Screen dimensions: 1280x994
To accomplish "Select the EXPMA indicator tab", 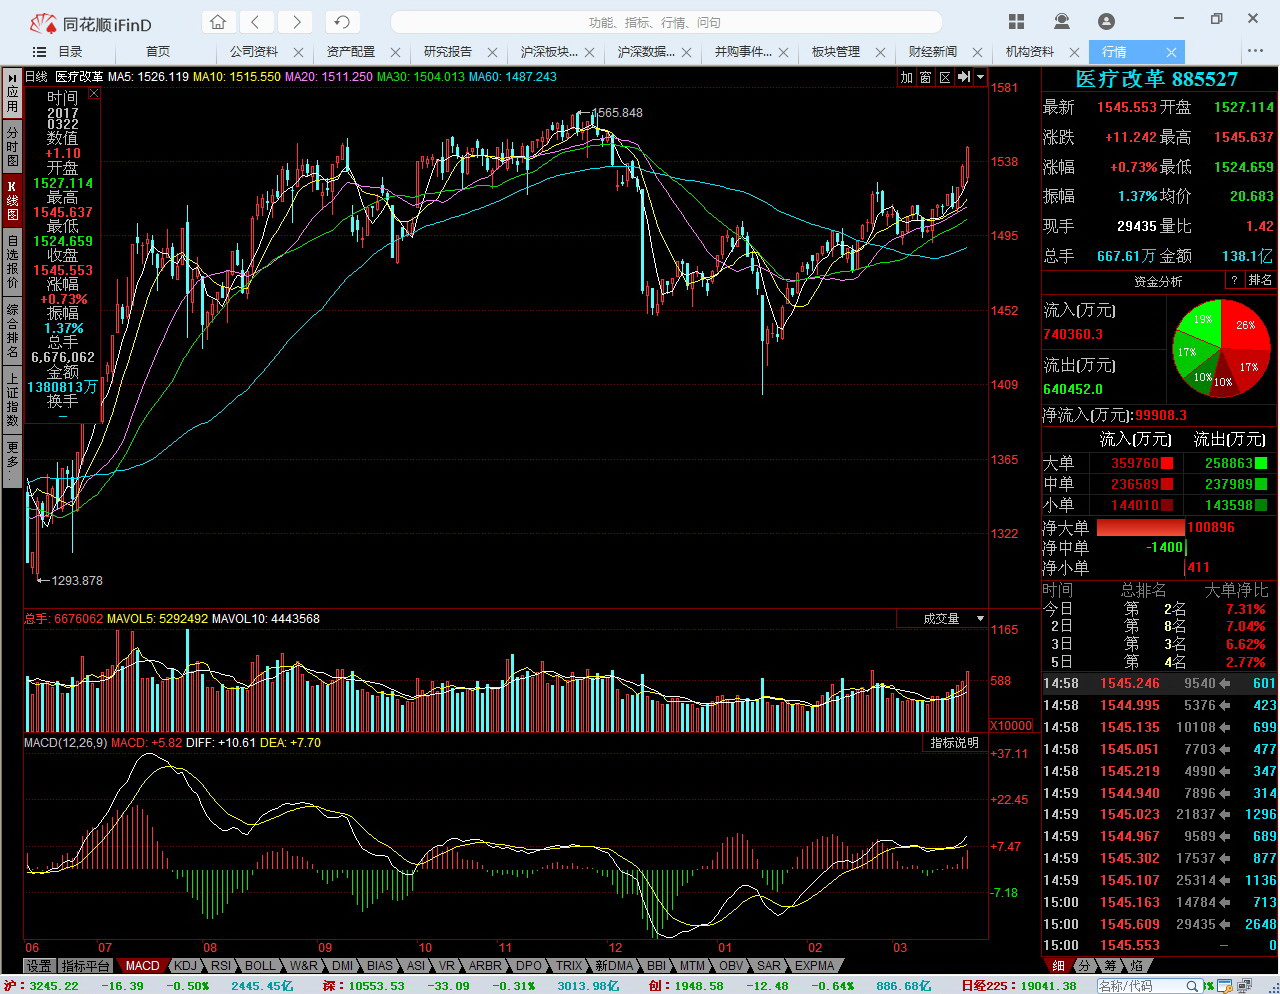I will click(814, 966).
